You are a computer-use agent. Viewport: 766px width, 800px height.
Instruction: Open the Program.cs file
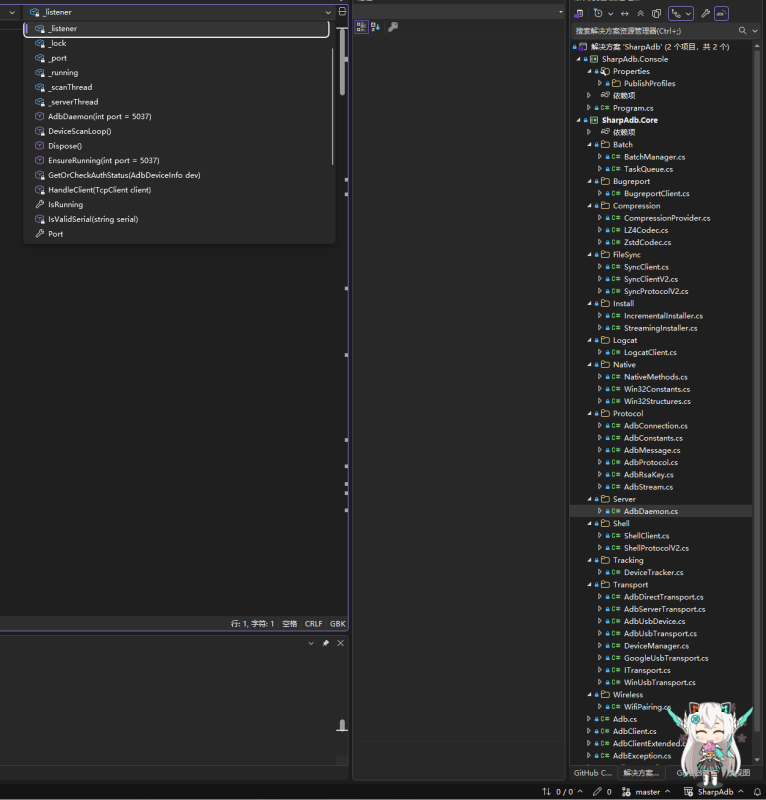(x=633, y=108)
